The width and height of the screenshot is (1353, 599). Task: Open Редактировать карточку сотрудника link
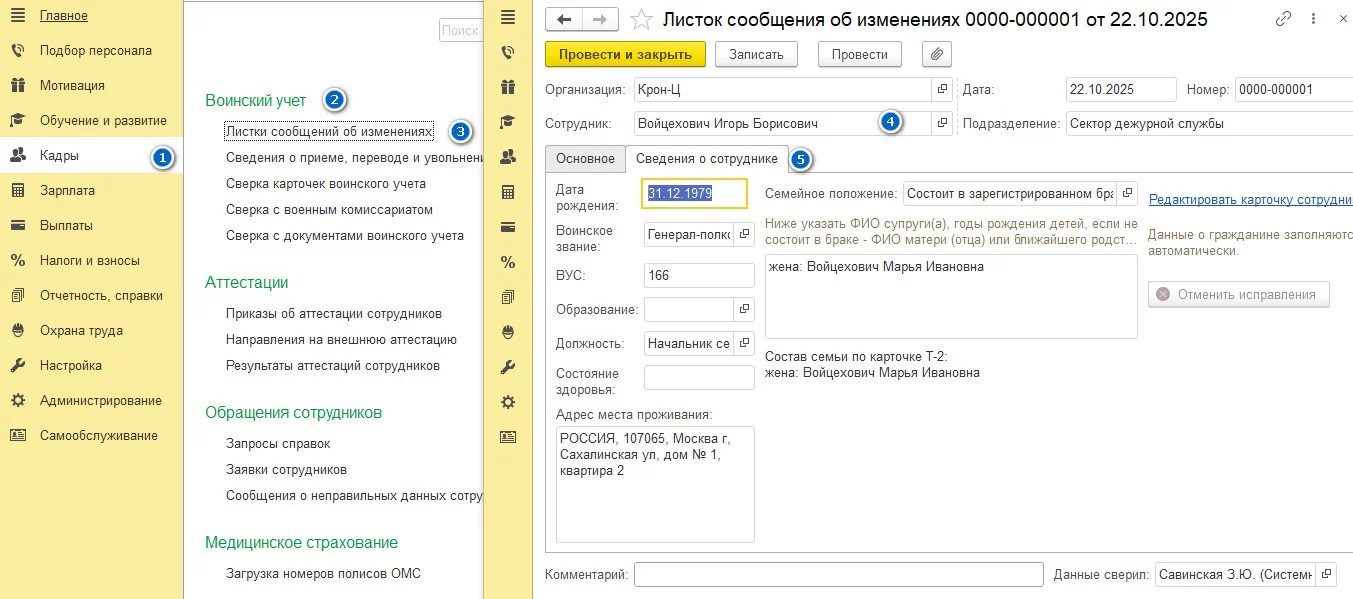click(1250, 200)
